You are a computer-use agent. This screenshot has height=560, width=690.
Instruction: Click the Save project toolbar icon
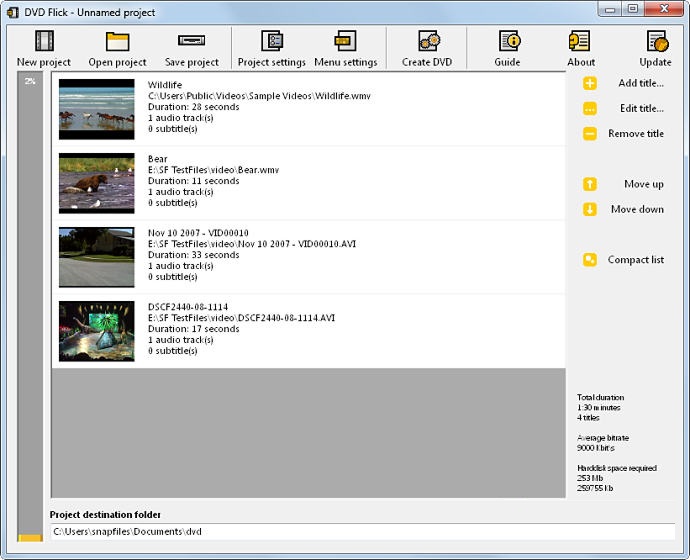(191, 42)
